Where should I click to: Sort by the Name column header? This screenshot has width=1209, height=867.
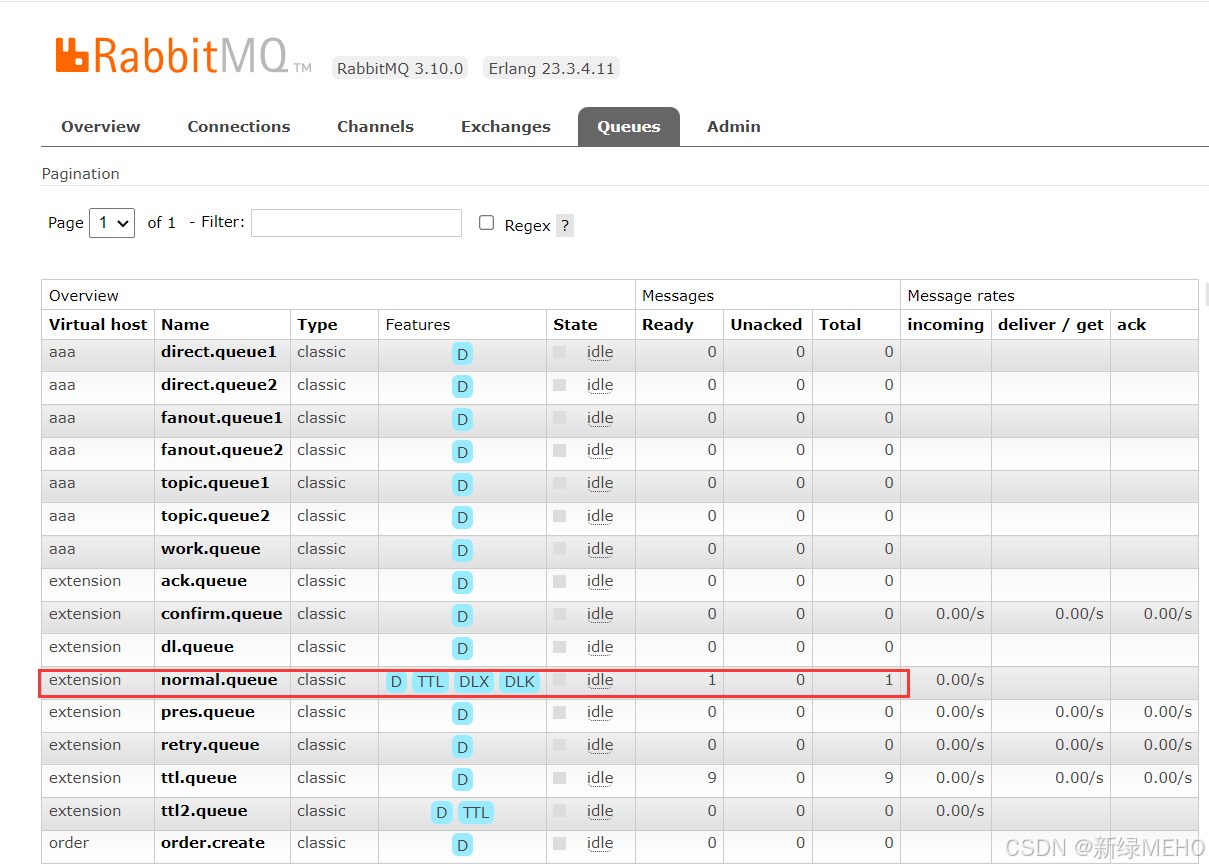[x=185, y=325]
